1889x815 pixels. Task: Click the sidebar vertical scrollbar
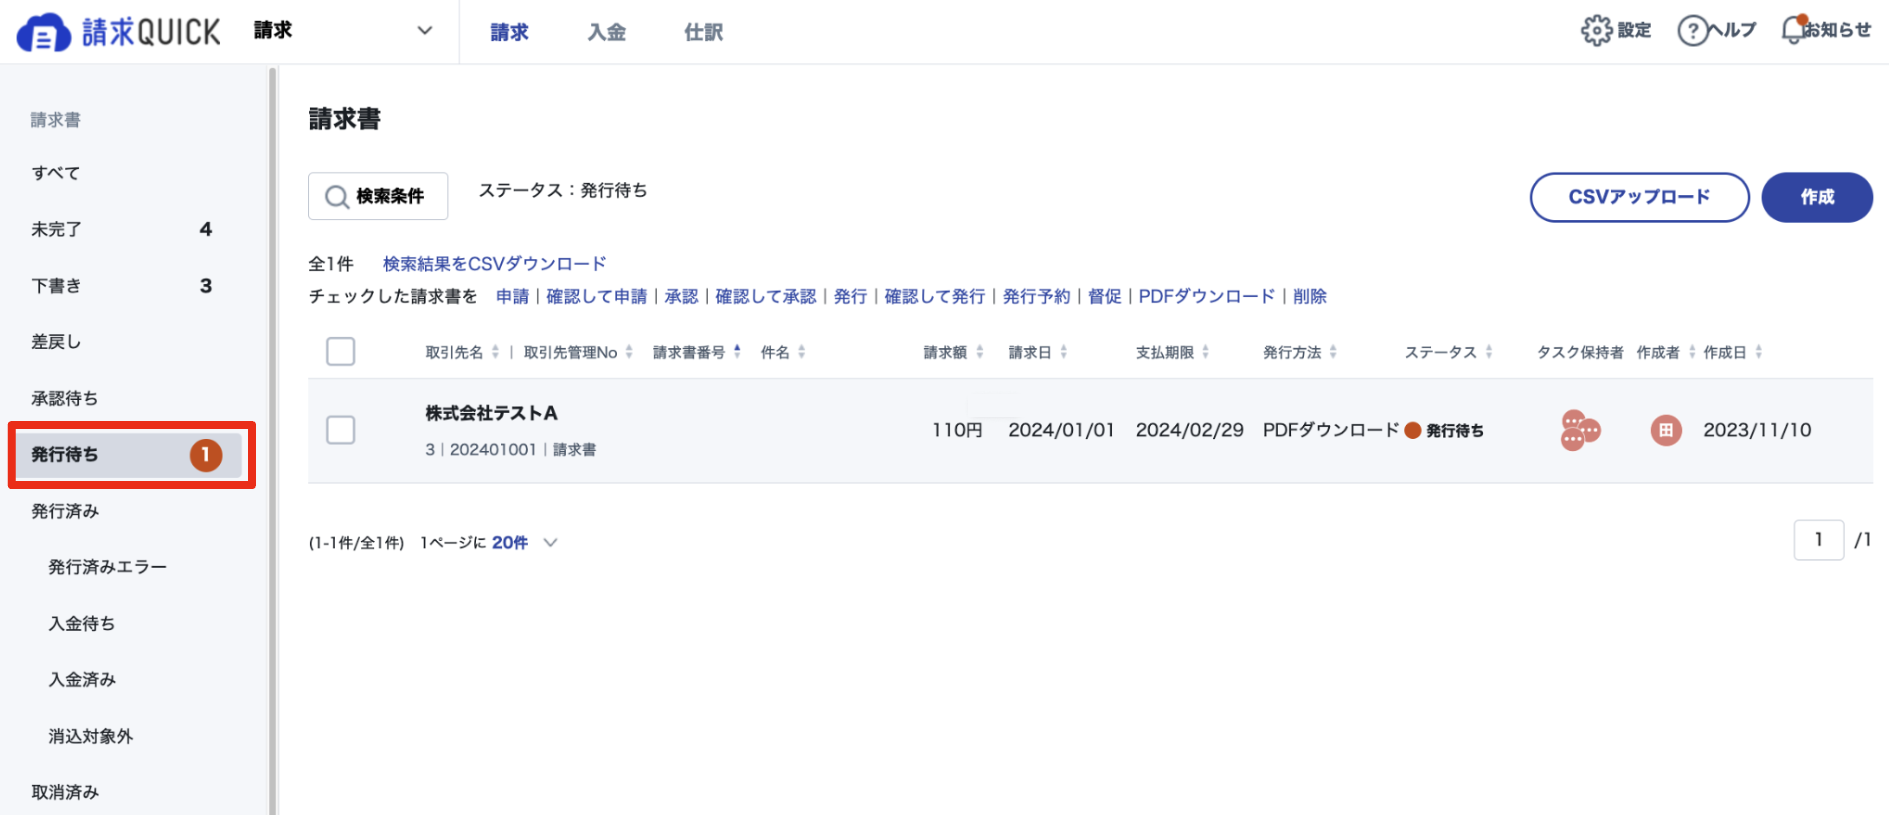272,440
